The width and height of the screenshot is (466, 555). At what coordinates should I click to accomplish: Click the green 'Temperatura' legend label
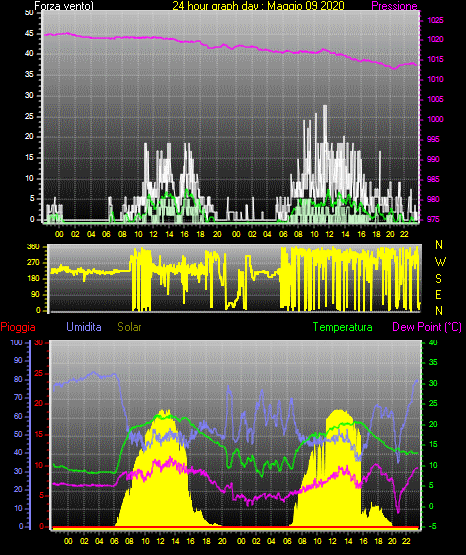pyautogui.click(x=343, y=327)
